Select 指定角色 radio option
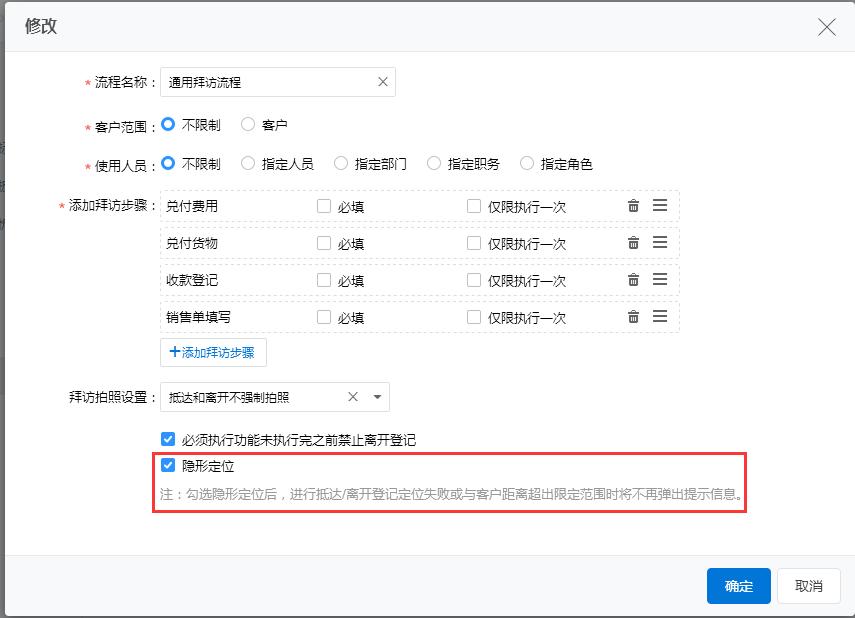Image resolution: width=855 pixels, height=618 pixels. [x=527, y=163]
